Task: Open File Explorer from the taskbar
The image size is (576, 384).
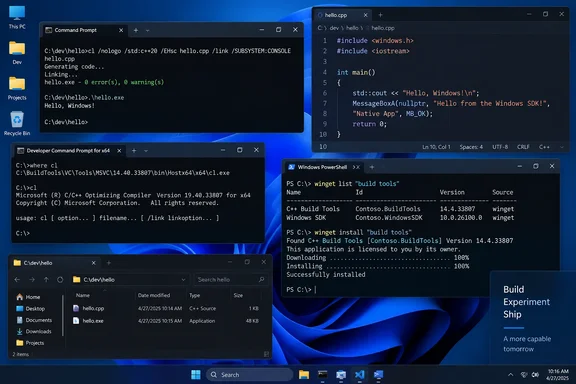Action: tap(304, 374)
